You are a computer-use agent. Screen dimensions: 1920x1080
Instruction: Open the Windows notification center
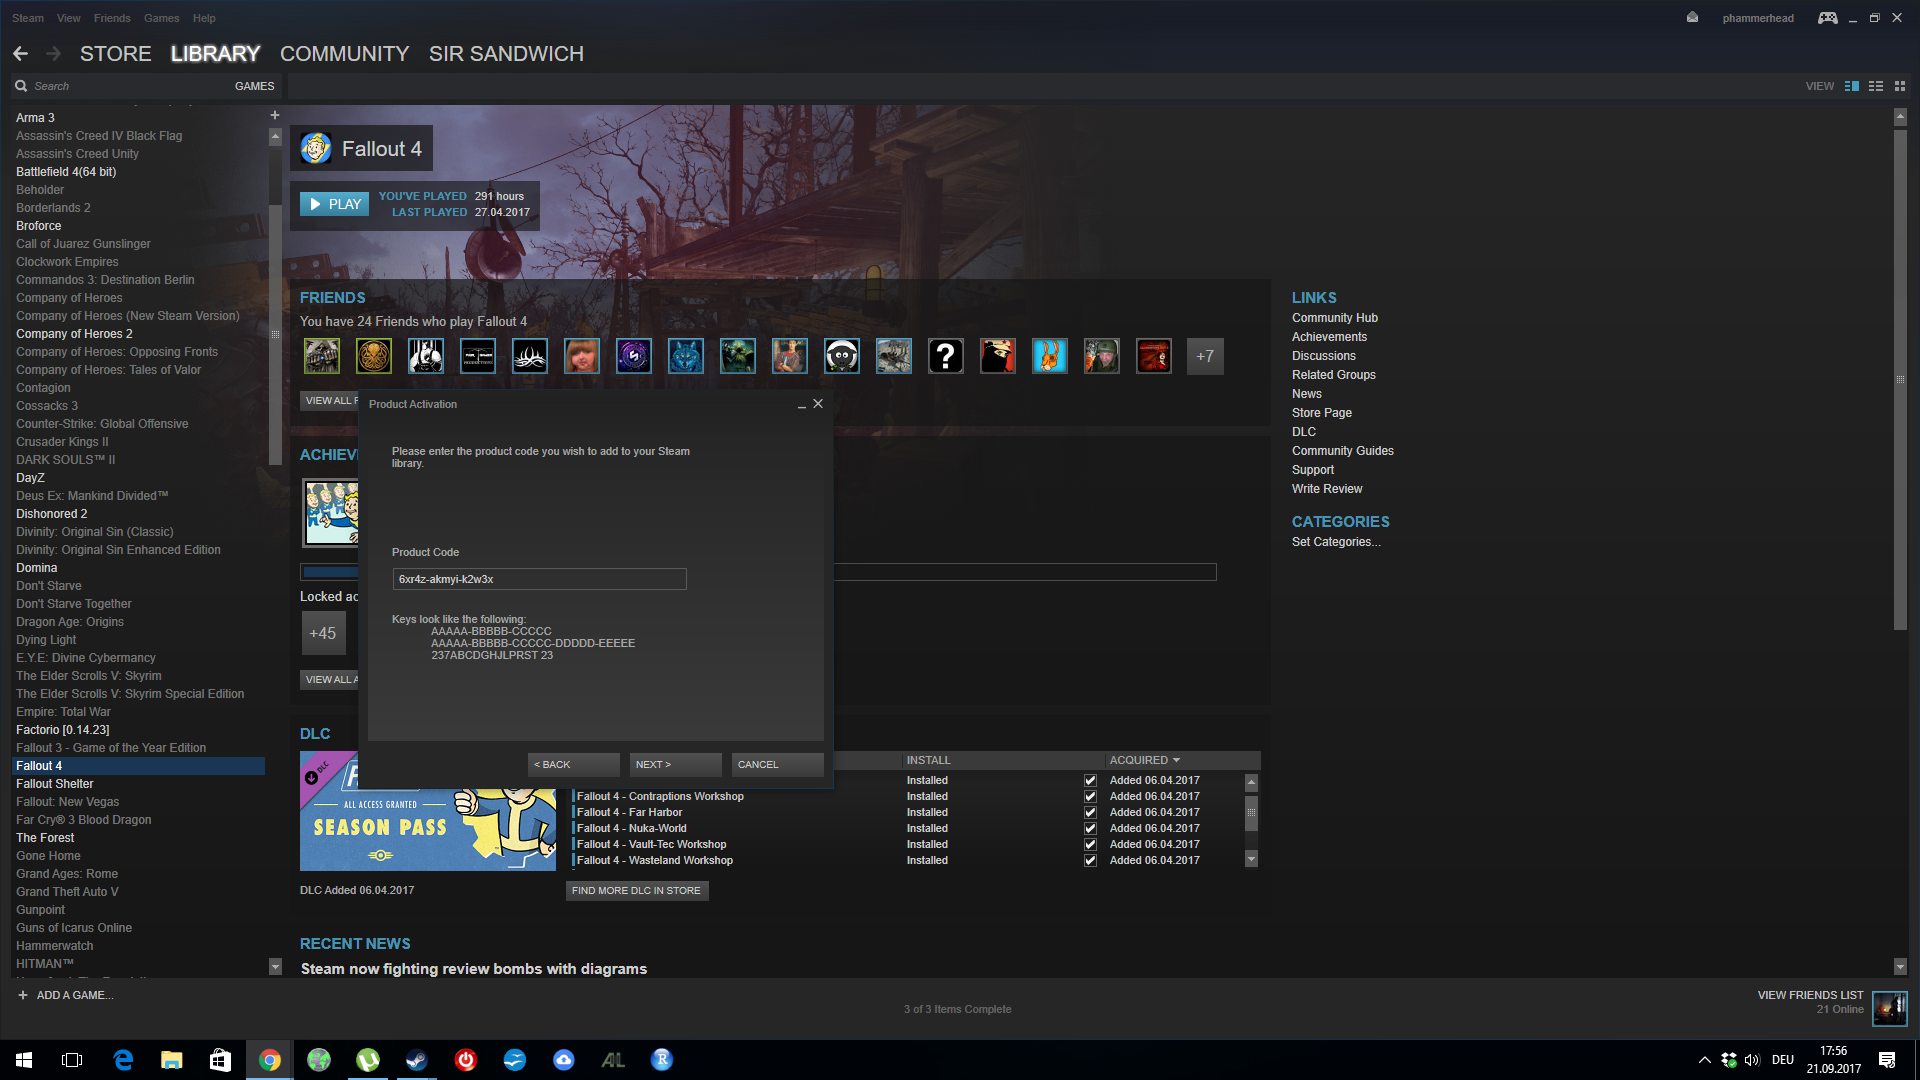pos(1887,1060)
